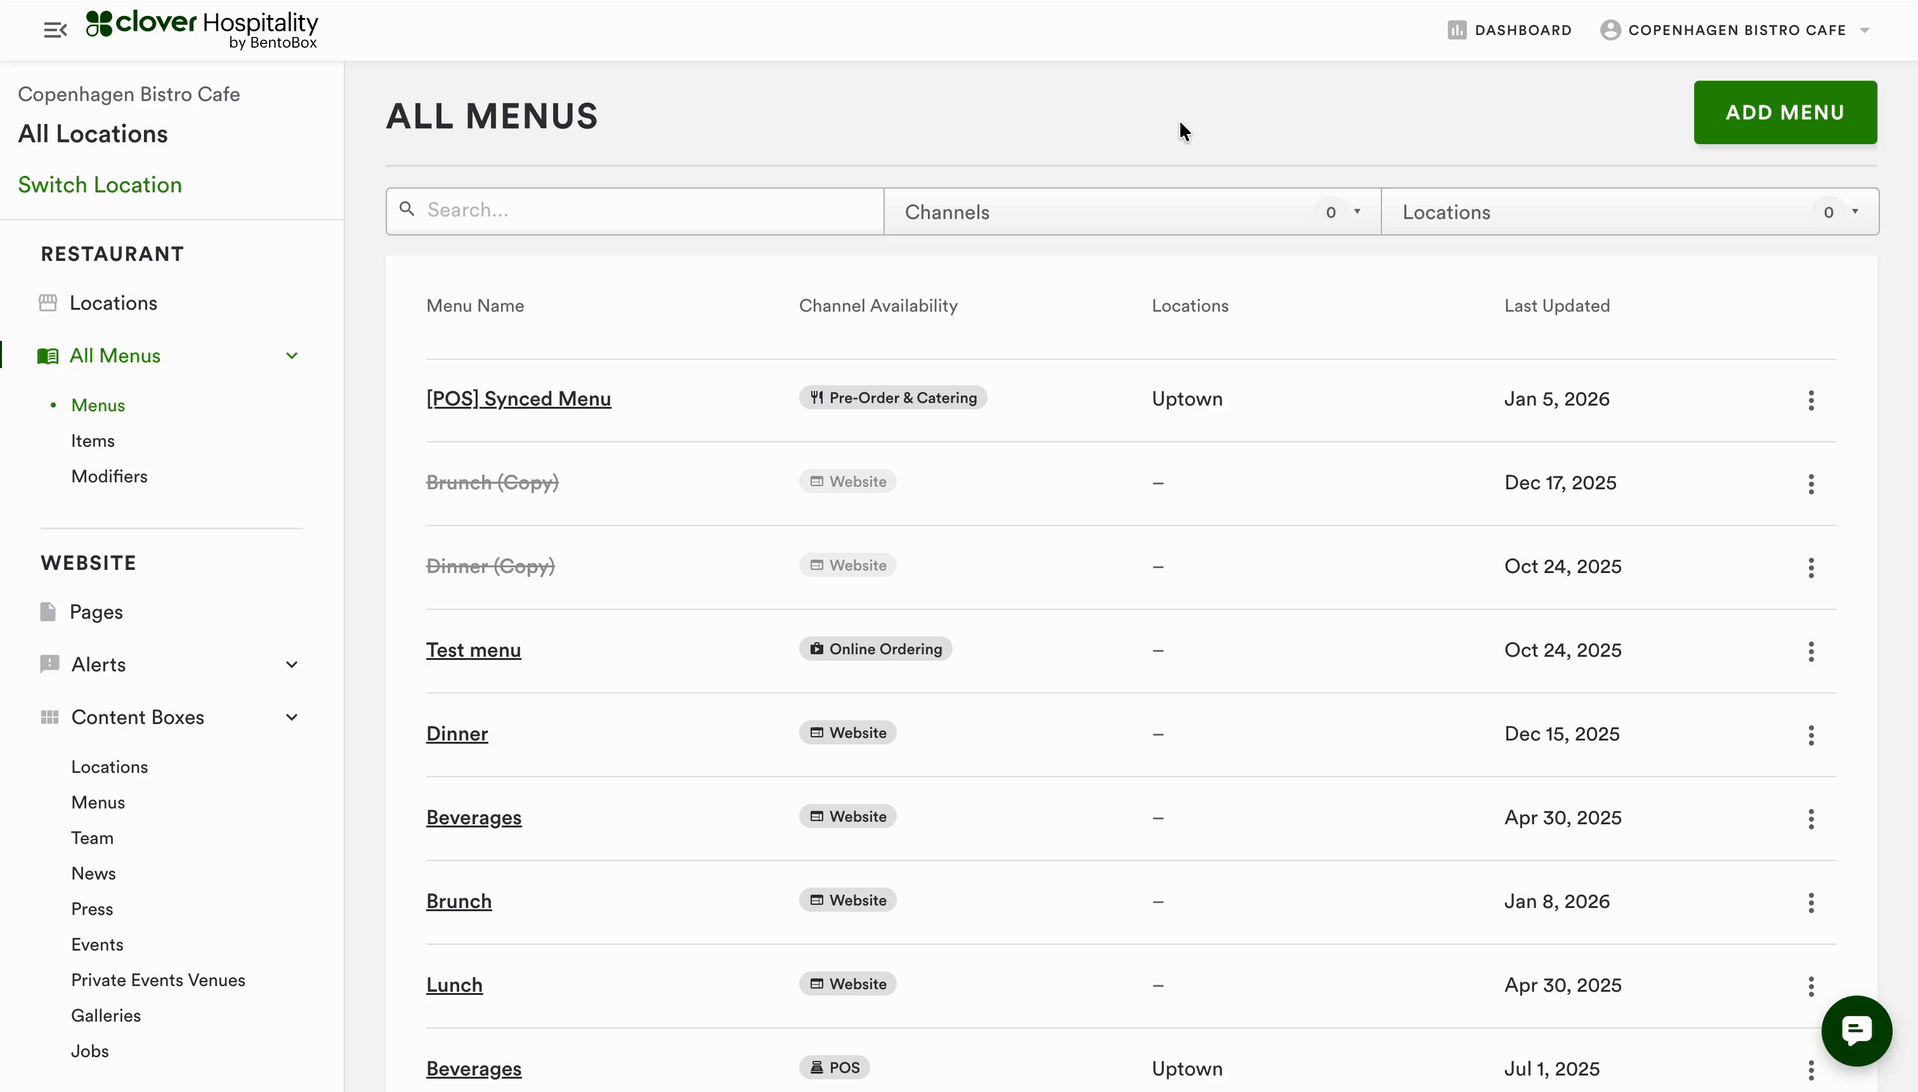Open the [POS] Synced Menu link
The width and height of the screenshot is (1918, 1092).
(518, 399)
